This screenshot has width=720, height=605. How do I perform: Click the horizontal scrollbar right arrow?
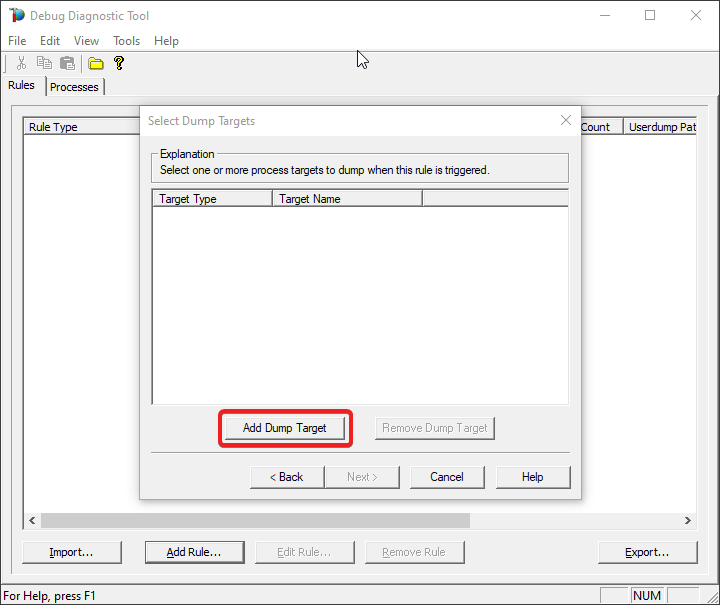click(x=687, y=520)
